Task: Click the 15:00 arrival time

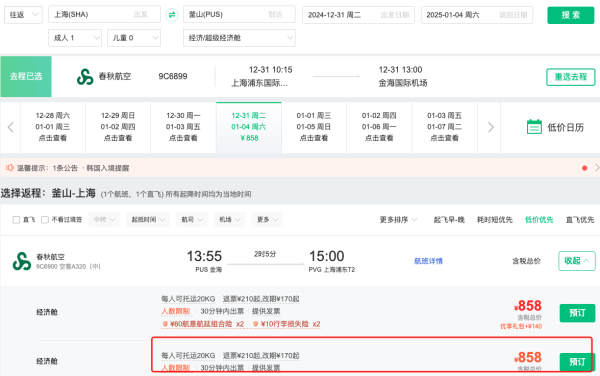Action: [327, 256]
